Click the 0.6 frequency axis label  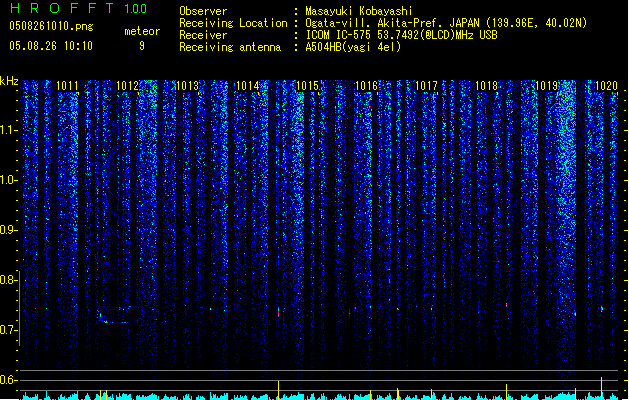[x=9, y=380]
